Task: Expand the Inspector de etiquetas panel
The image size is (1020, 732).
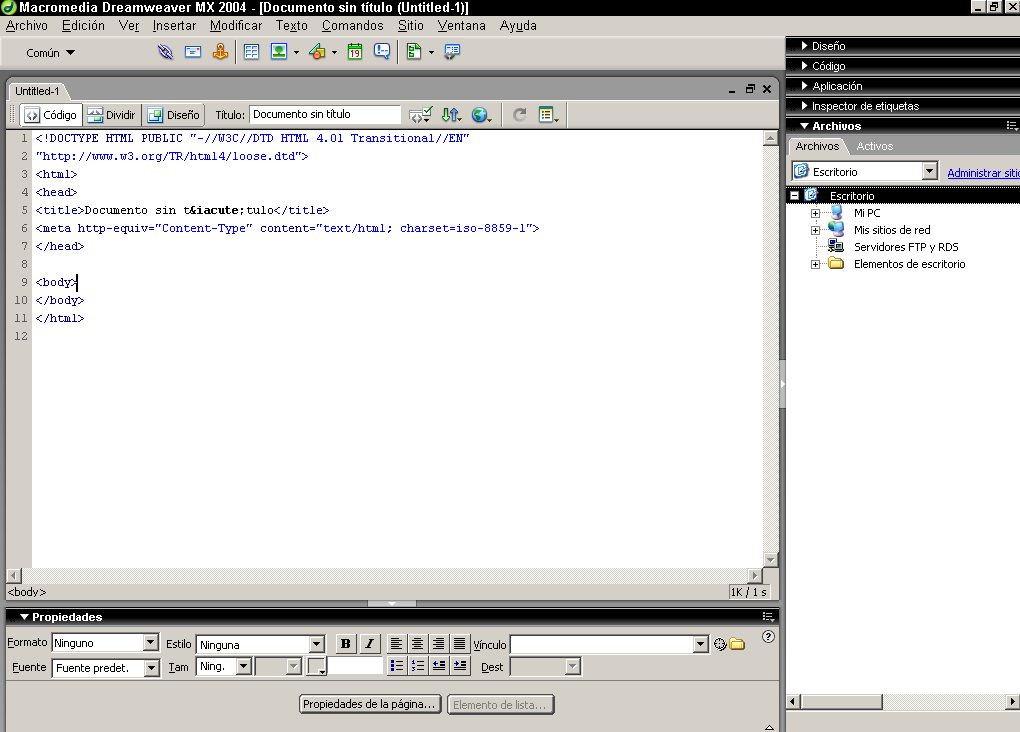Action: pos(805,106)
